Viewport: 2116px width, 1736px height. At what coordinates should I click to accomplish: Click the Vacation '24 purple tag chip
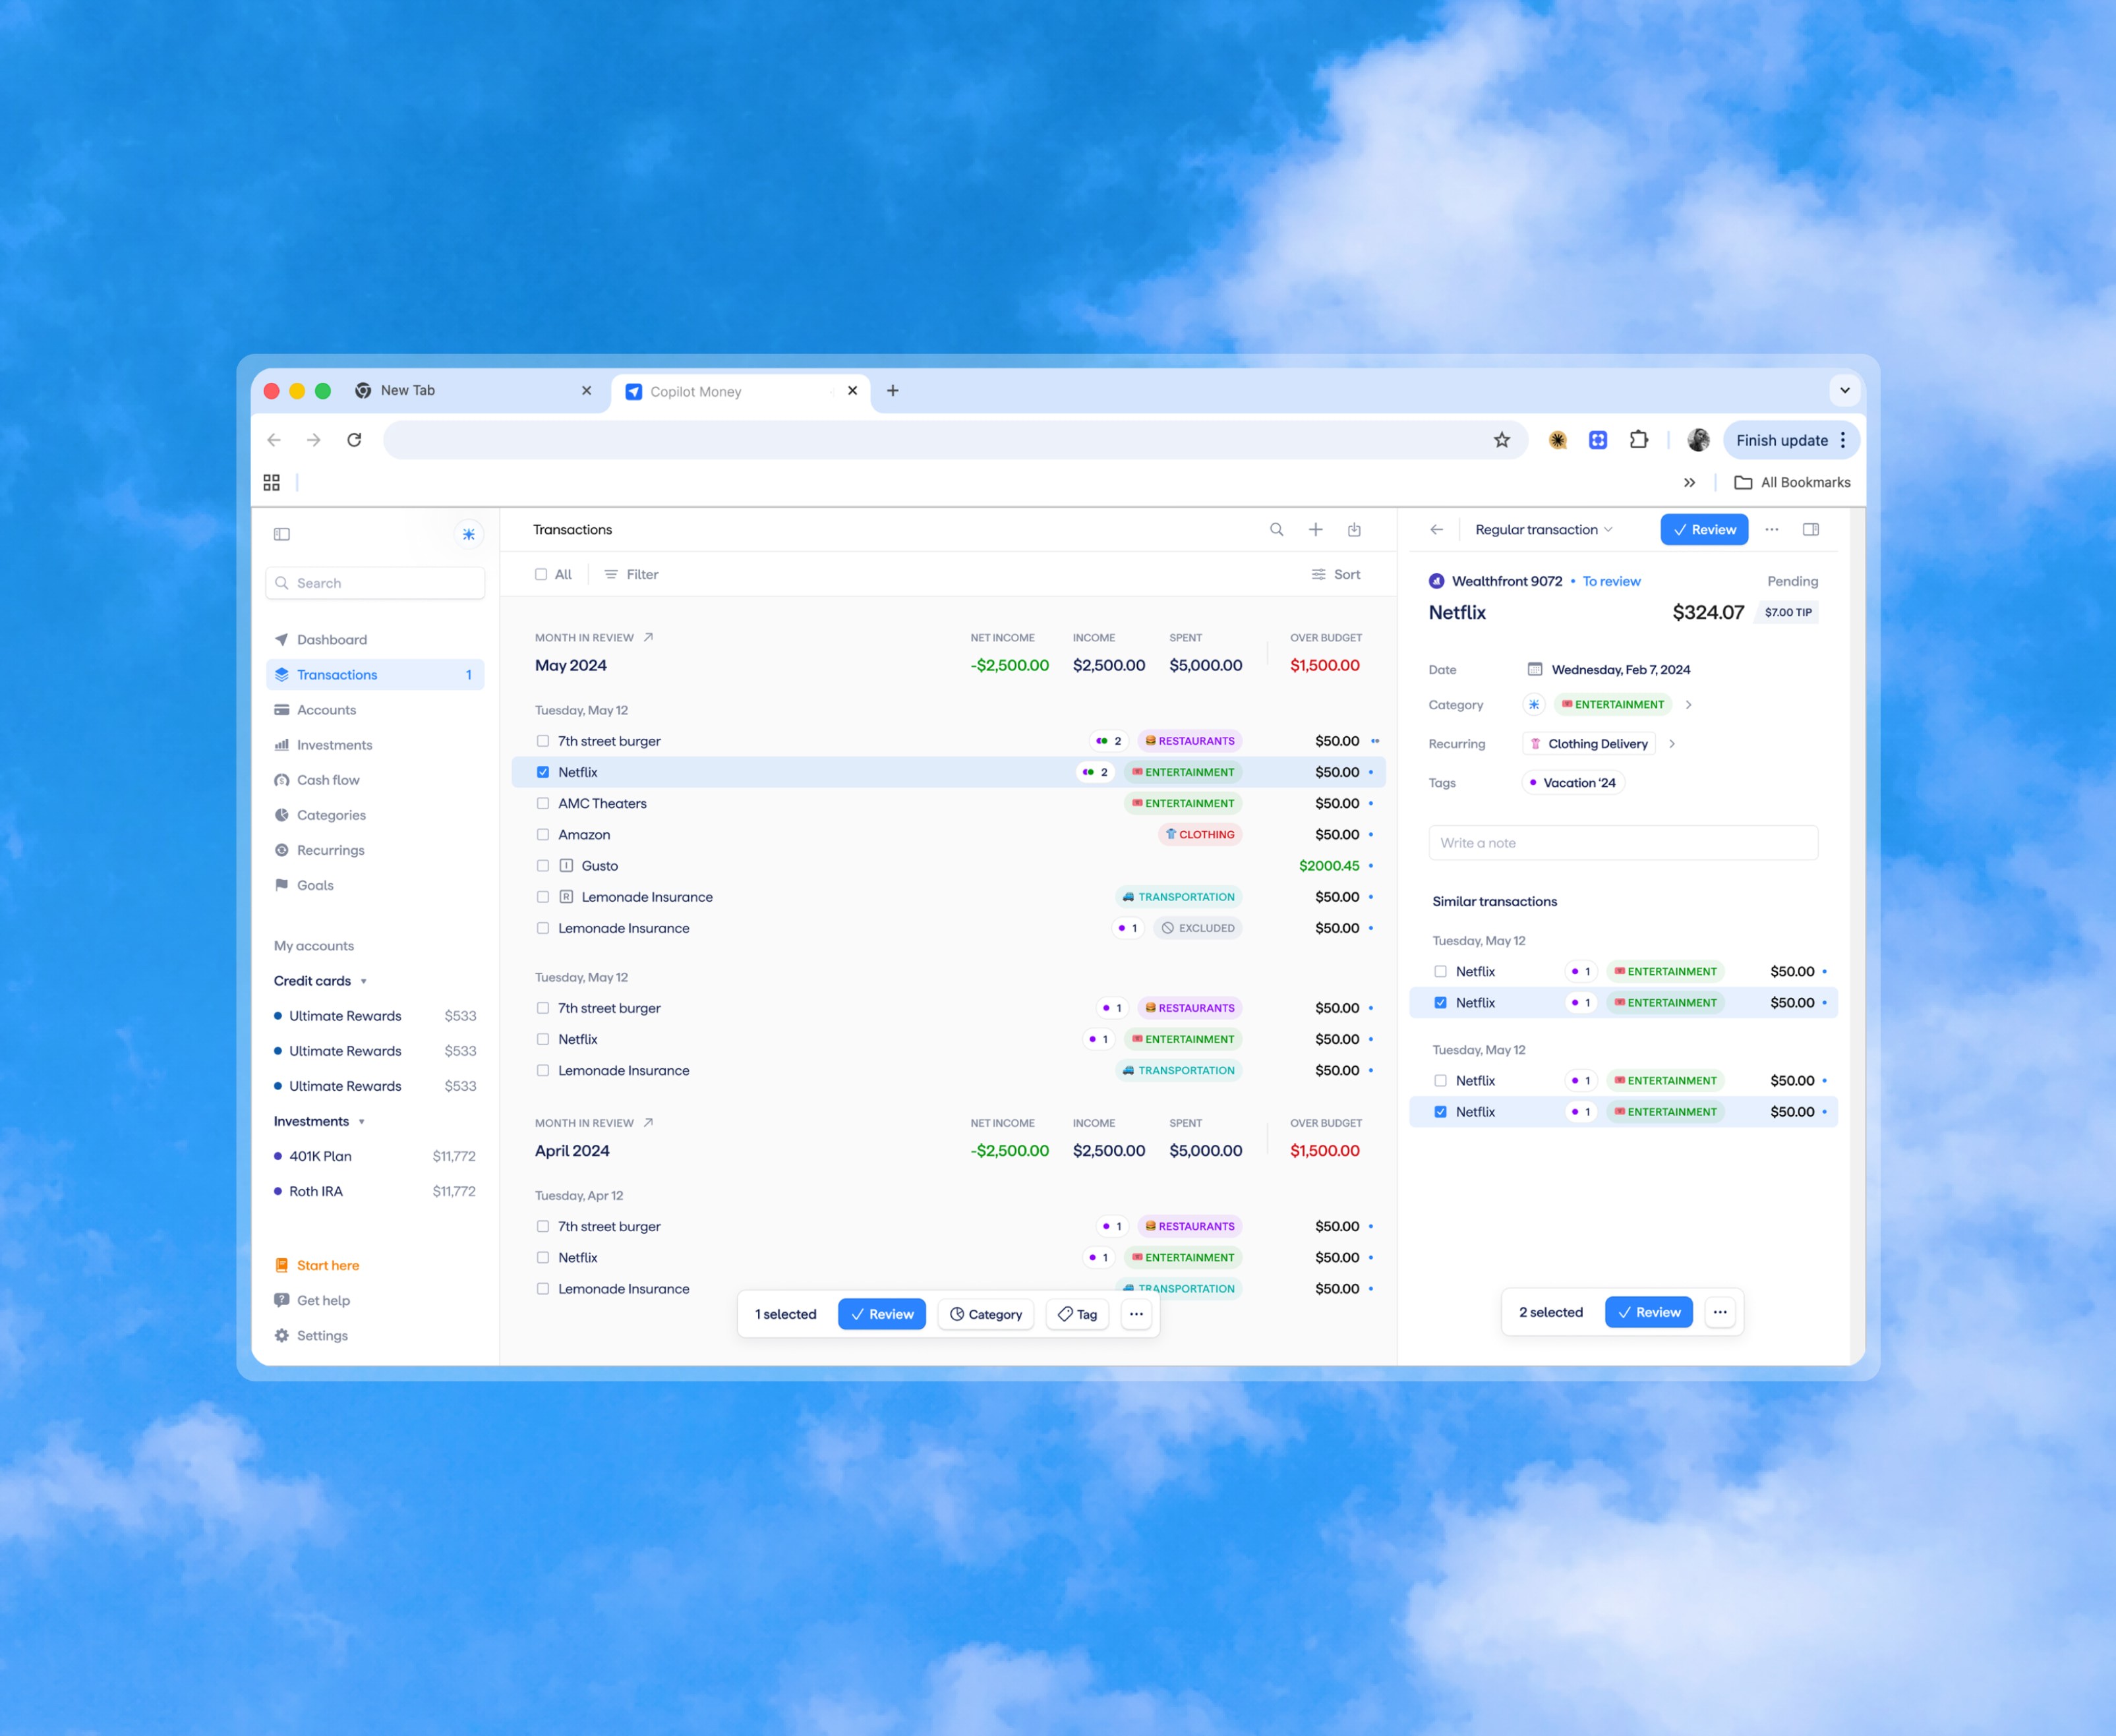(x=1573, y=783)
